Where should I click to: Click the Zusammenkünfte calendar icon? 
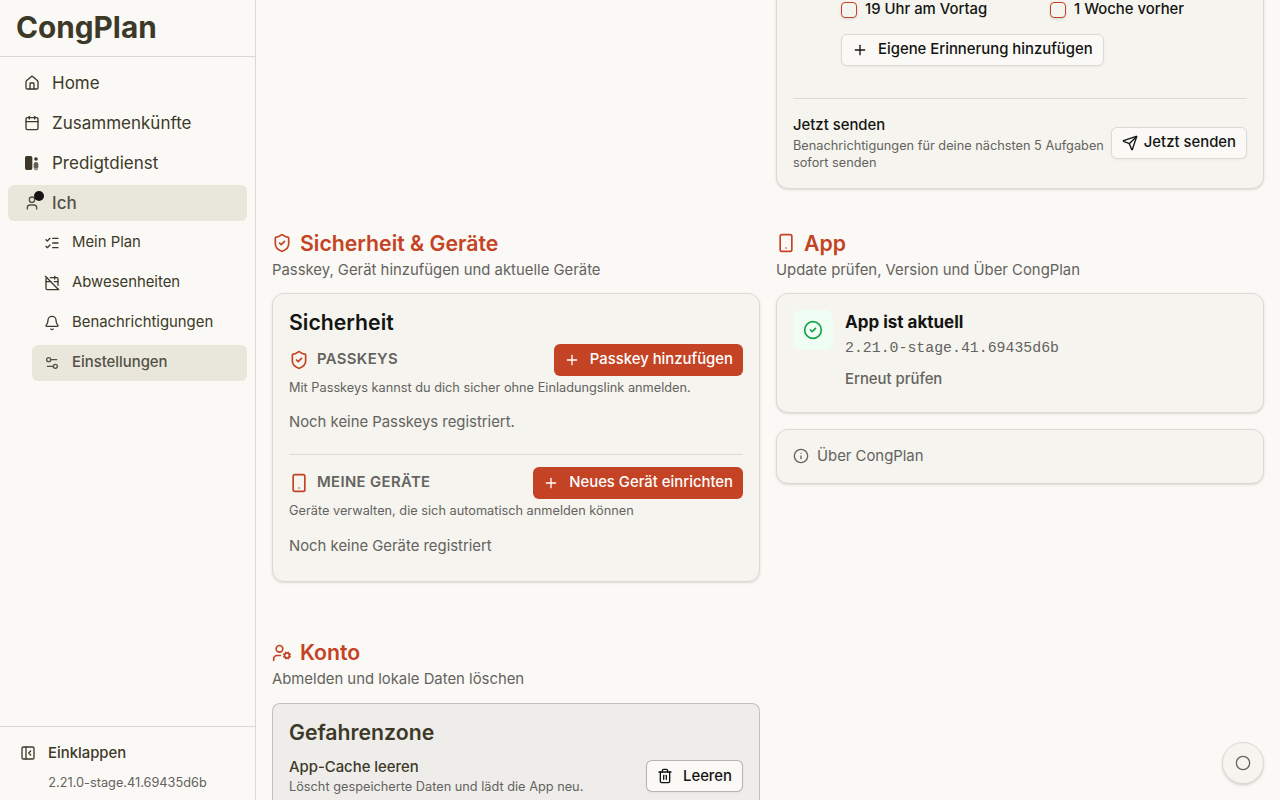pos(32,123)
